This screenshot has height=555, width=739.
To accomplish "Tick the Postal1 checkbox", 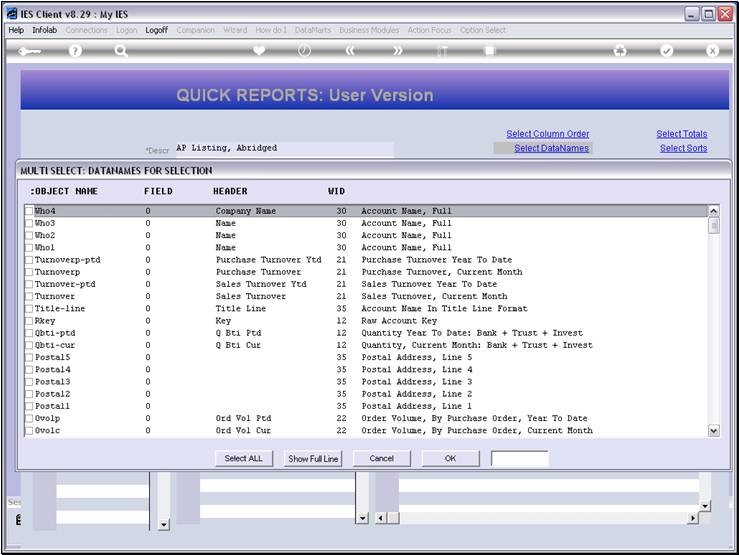I will [x=29, y=406].
